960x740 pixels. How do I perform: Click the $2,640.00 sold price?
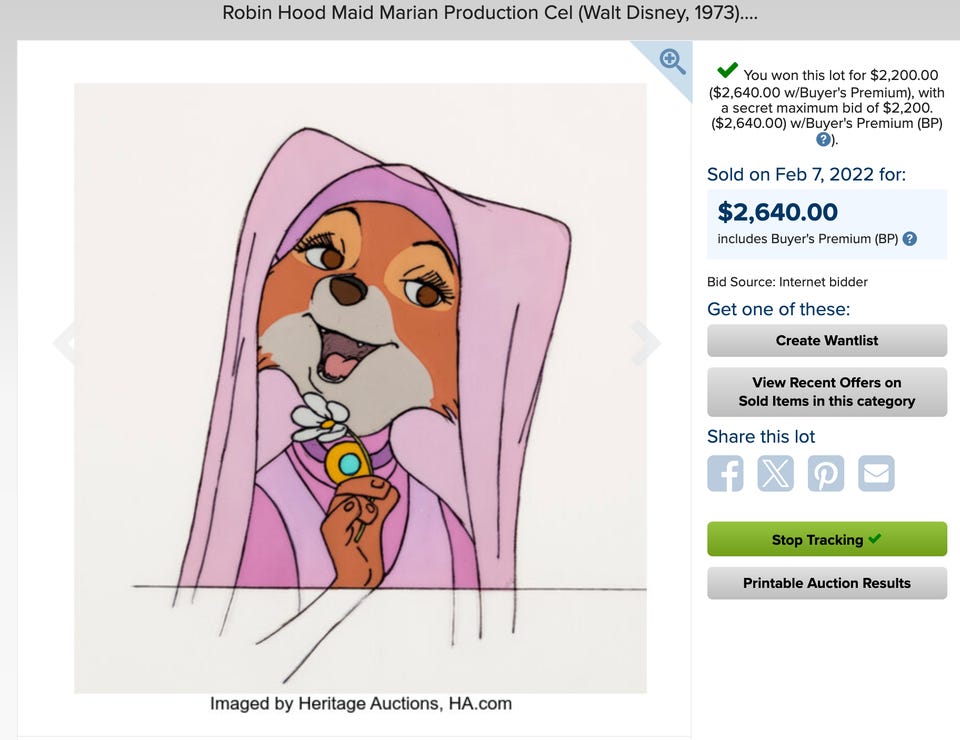[778, 212]
